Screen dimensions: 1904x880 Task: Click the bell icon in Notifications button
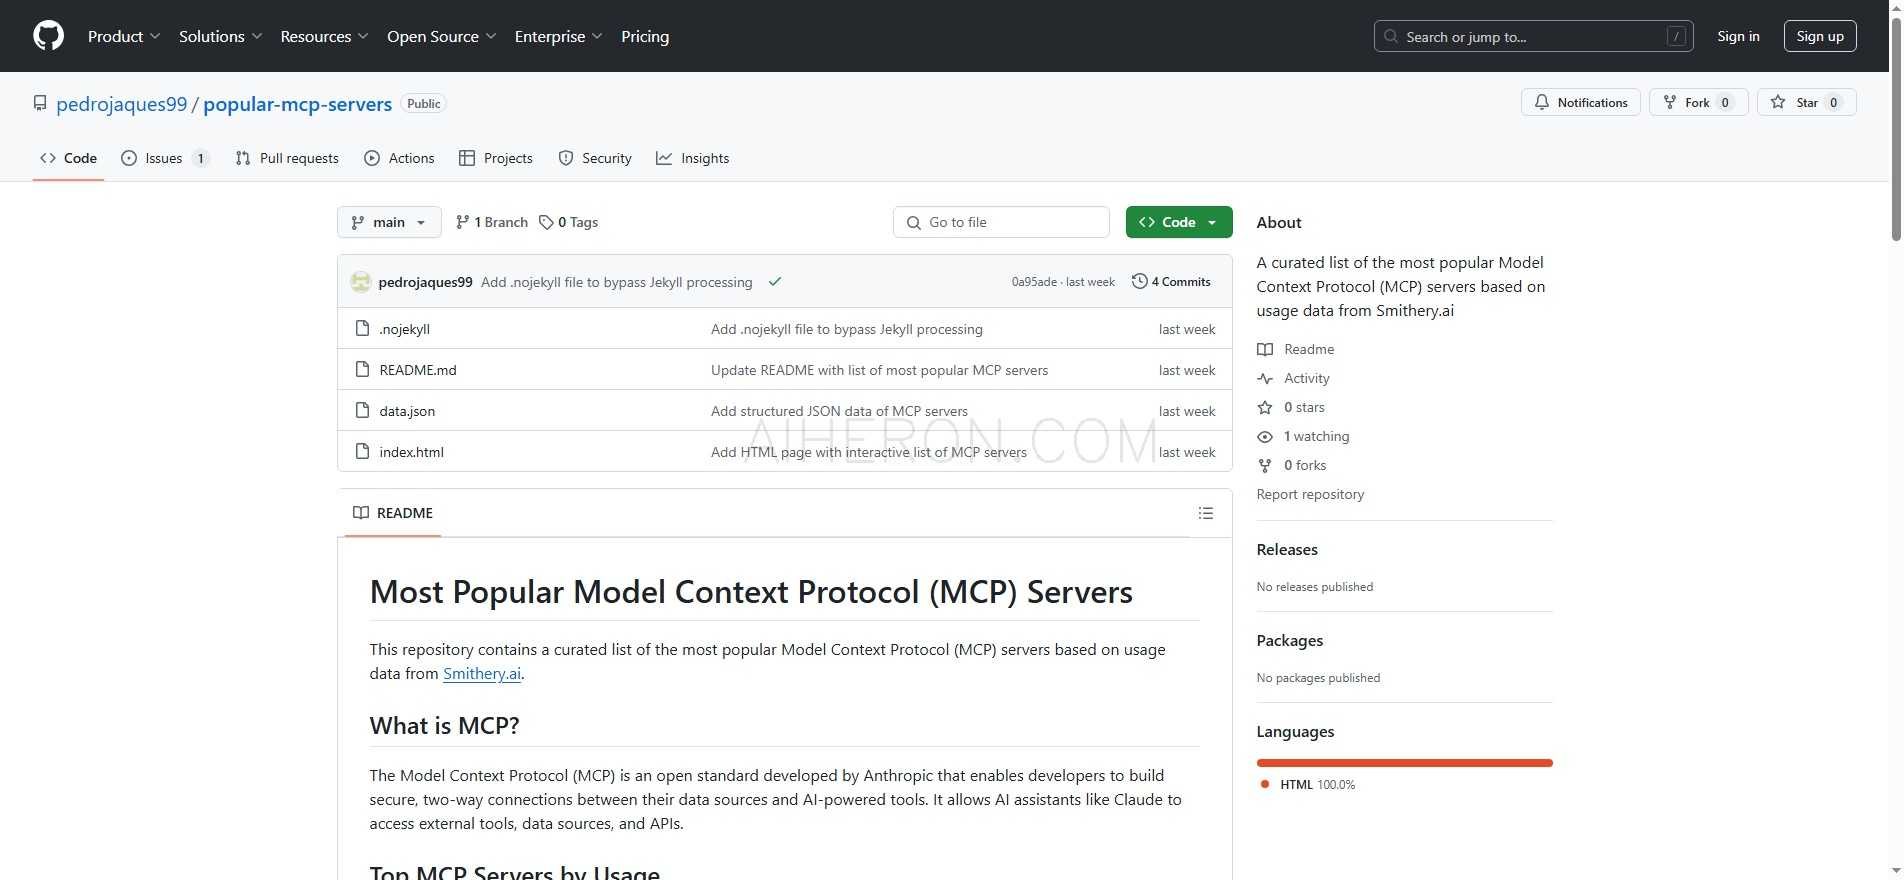point(1542,102)
